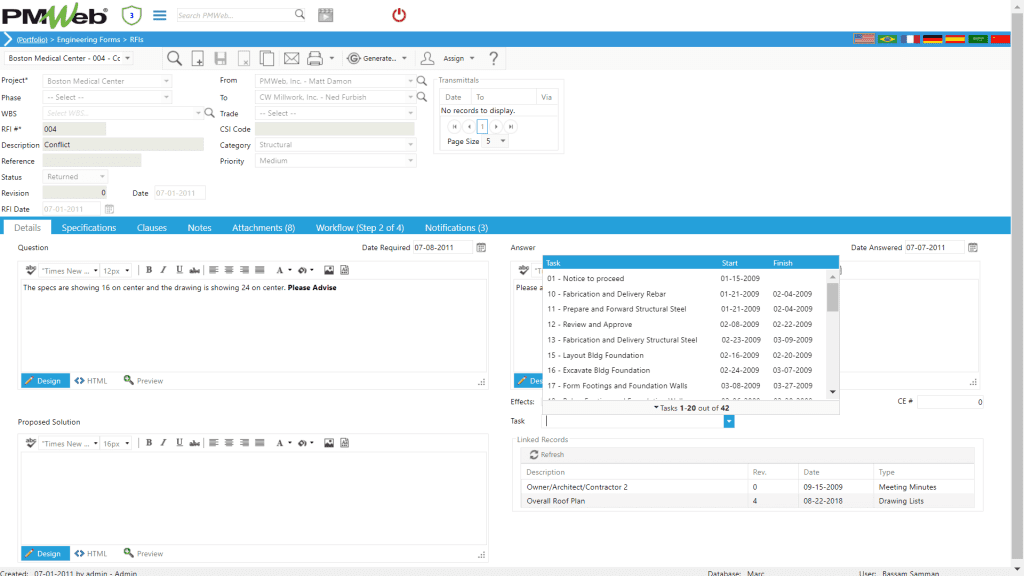Open the Date Required calendar picker
The image size is (1024, 576).
[481, 248]
